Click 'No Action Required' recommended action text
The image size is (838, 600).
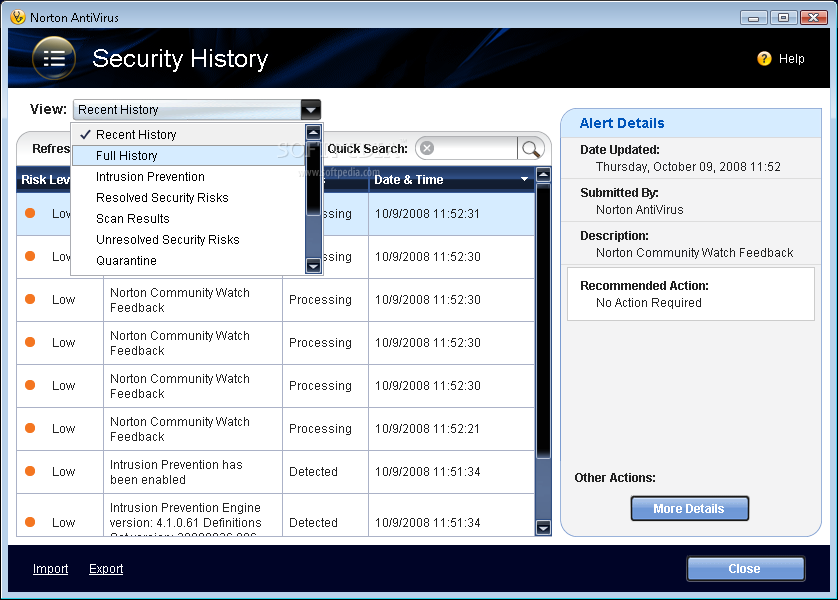coord(648,302)
